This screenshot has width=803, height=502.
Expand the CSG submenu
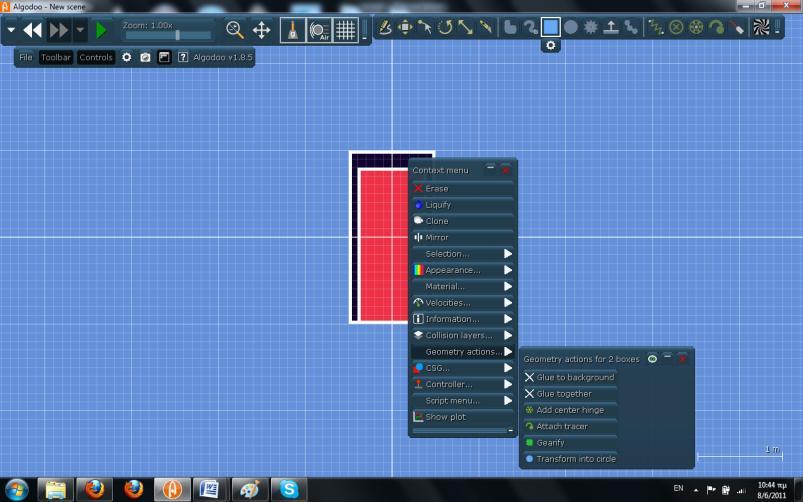[x=462, y=368]
